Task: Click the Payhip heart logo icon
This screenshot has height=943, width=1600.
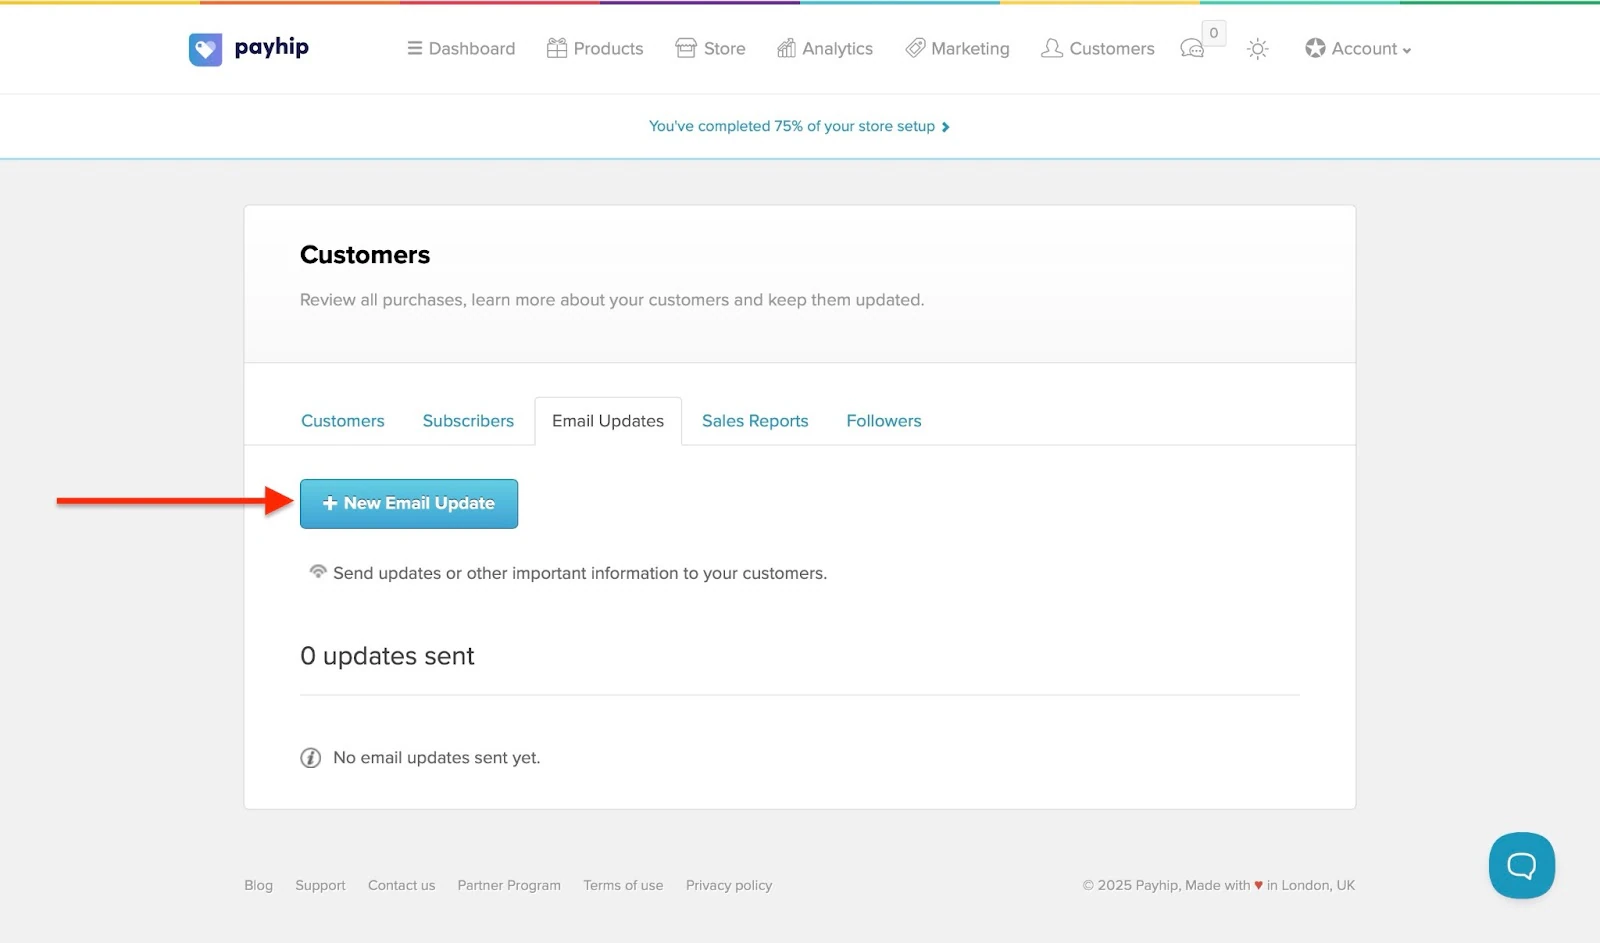Action: [x=205, y=49]
